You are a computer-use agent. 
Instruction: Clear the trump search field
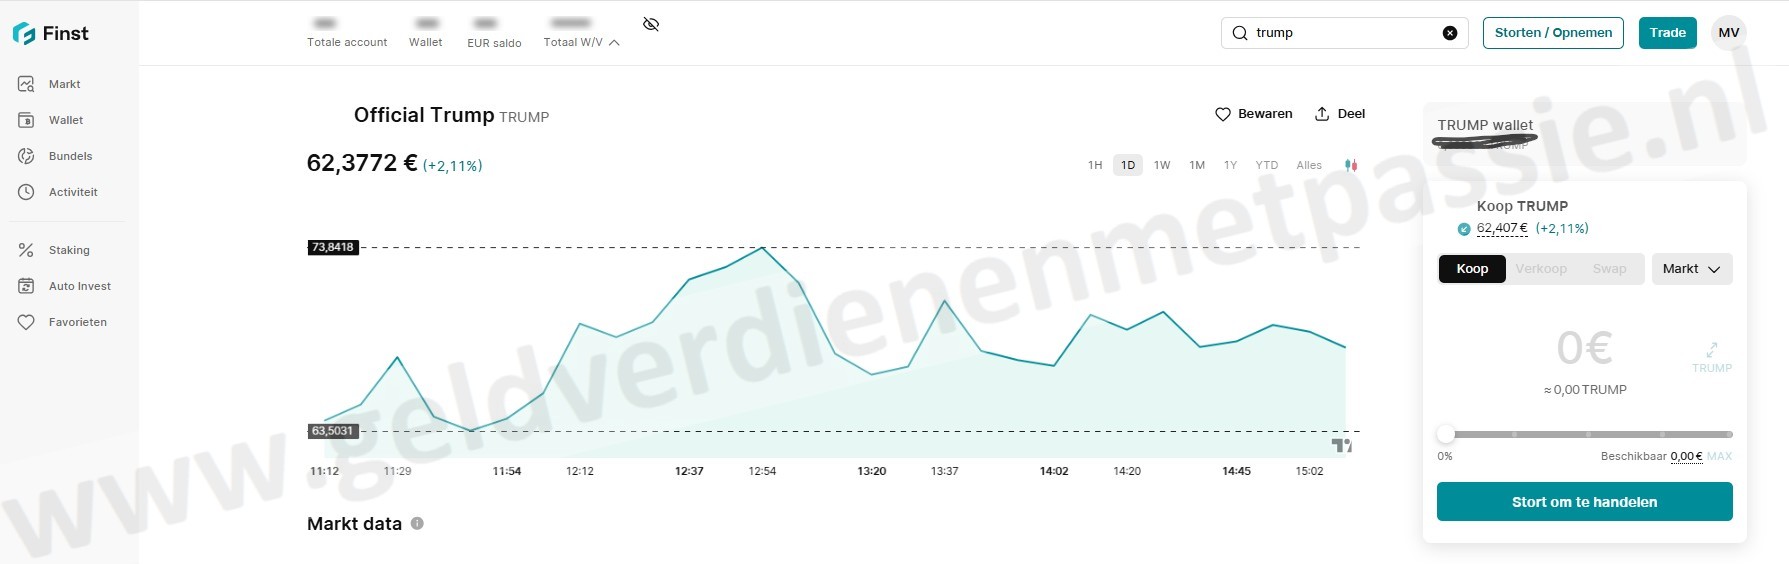pyautogui.click(x=1449, y=33)
